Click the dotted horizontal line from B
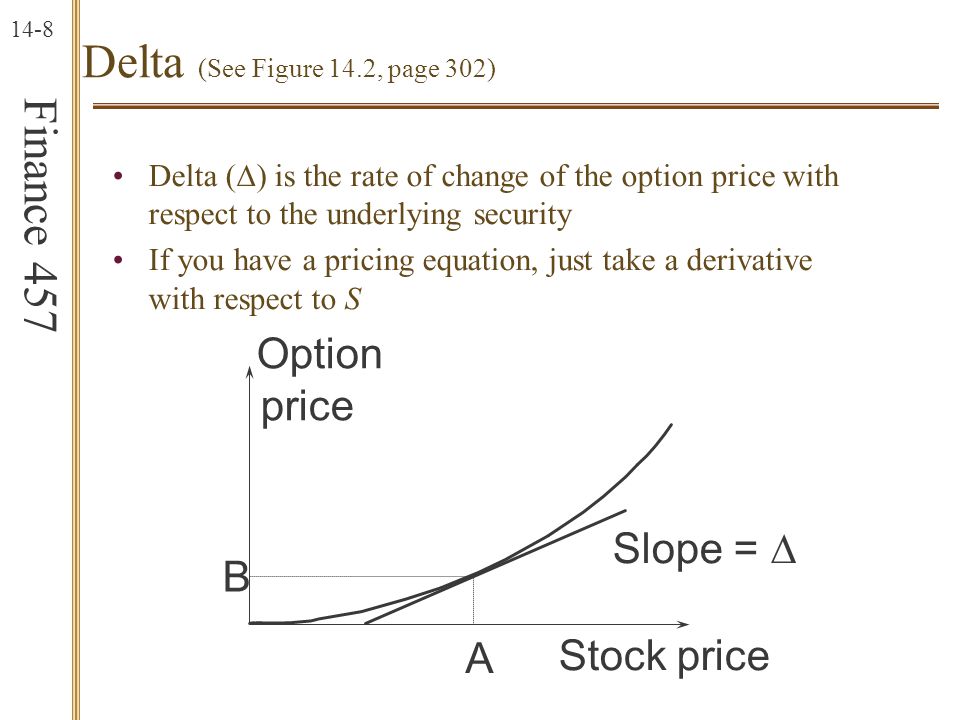 (x=361, y=576)
